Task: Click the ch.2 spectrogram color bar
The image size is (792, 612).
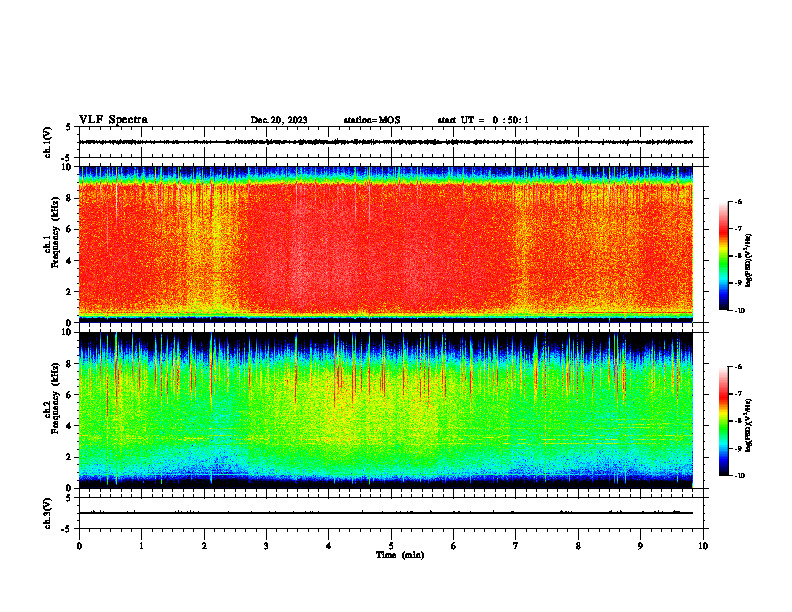Action: (x=723, y=421)
